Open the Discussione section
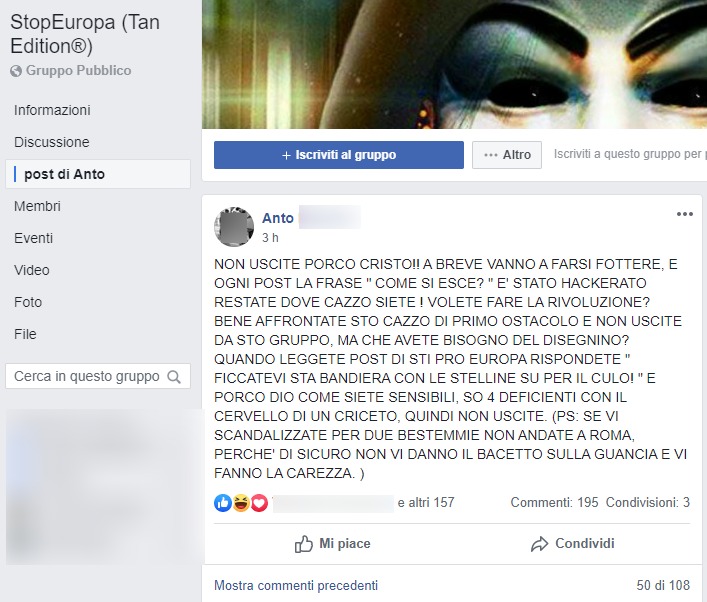This screenshot has width=707, height=602. (x=52, y=142)
